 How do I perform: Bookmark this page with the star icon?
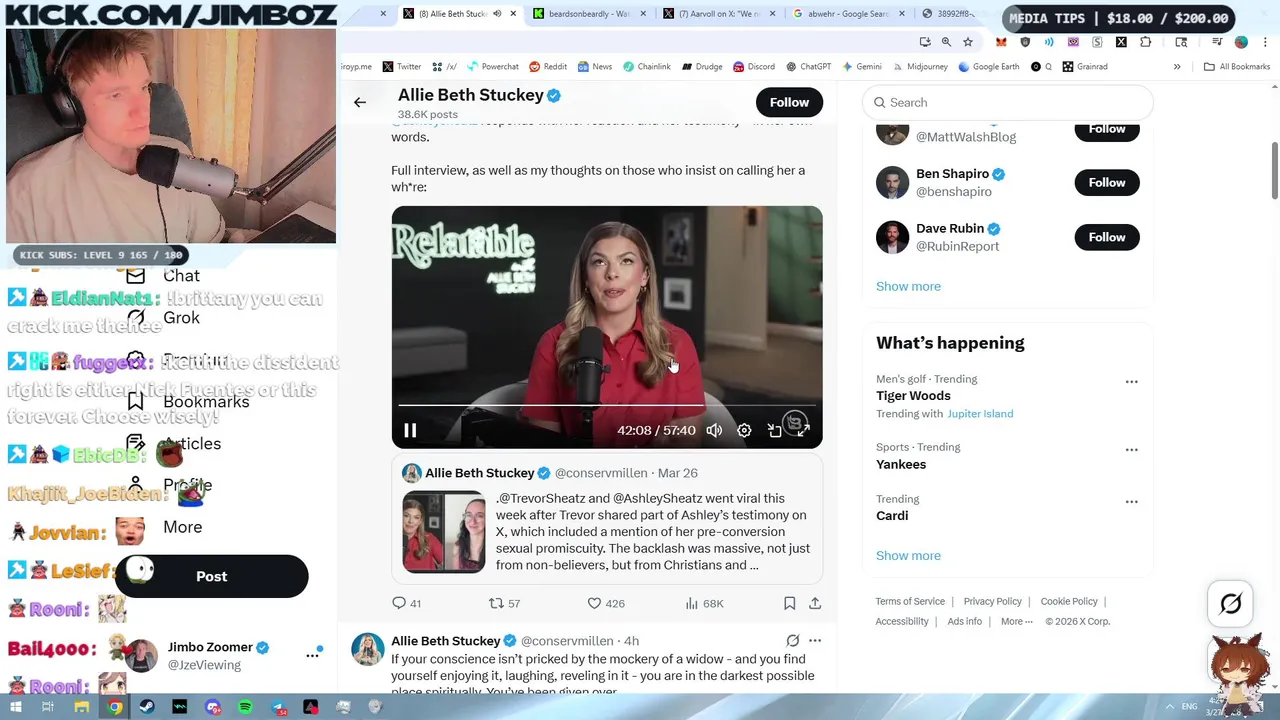pos(968,42)
